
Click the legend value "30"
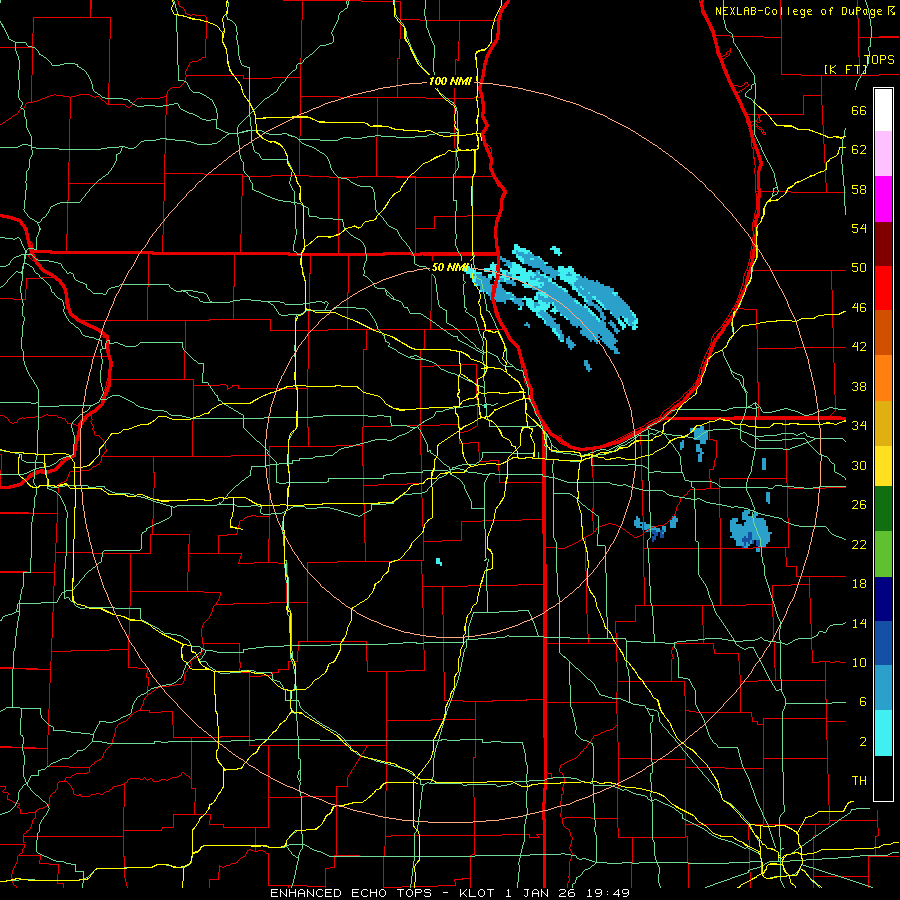pyautogui.click(x=859, y=465)
